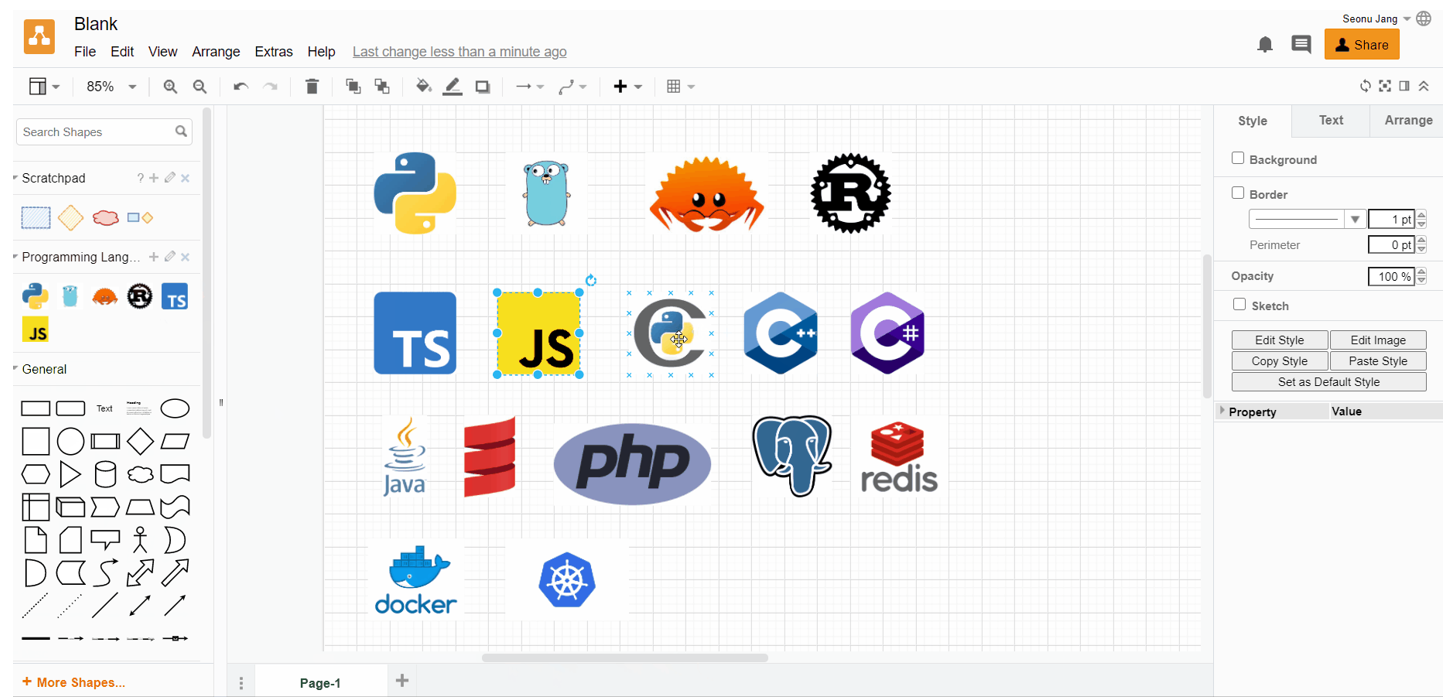This screenshot has width=1451, height=697.
Task: Click the Edit Style button
Action: coord(1279,340)
